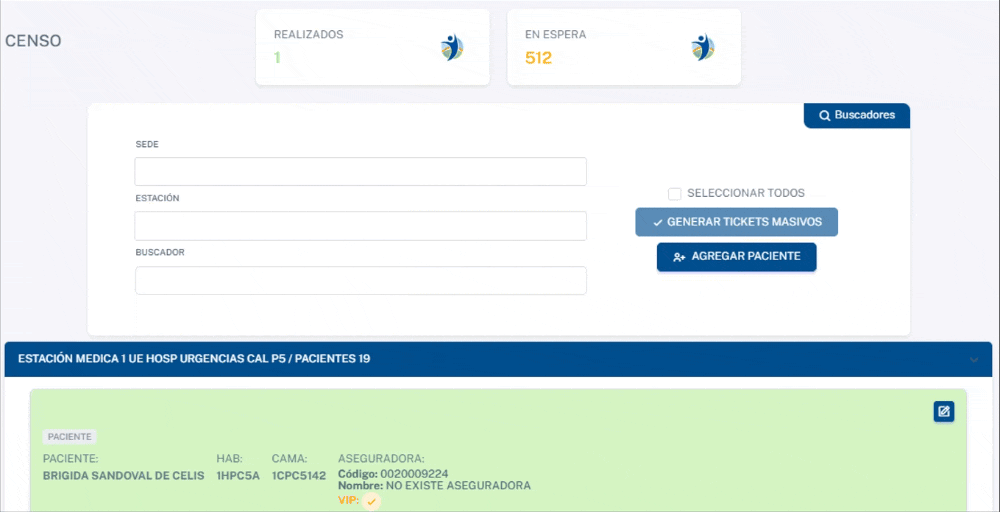Click patient name Brigida Sandoval de Celis
Viewport: 1000px width, 512px height.
(124, 476)
